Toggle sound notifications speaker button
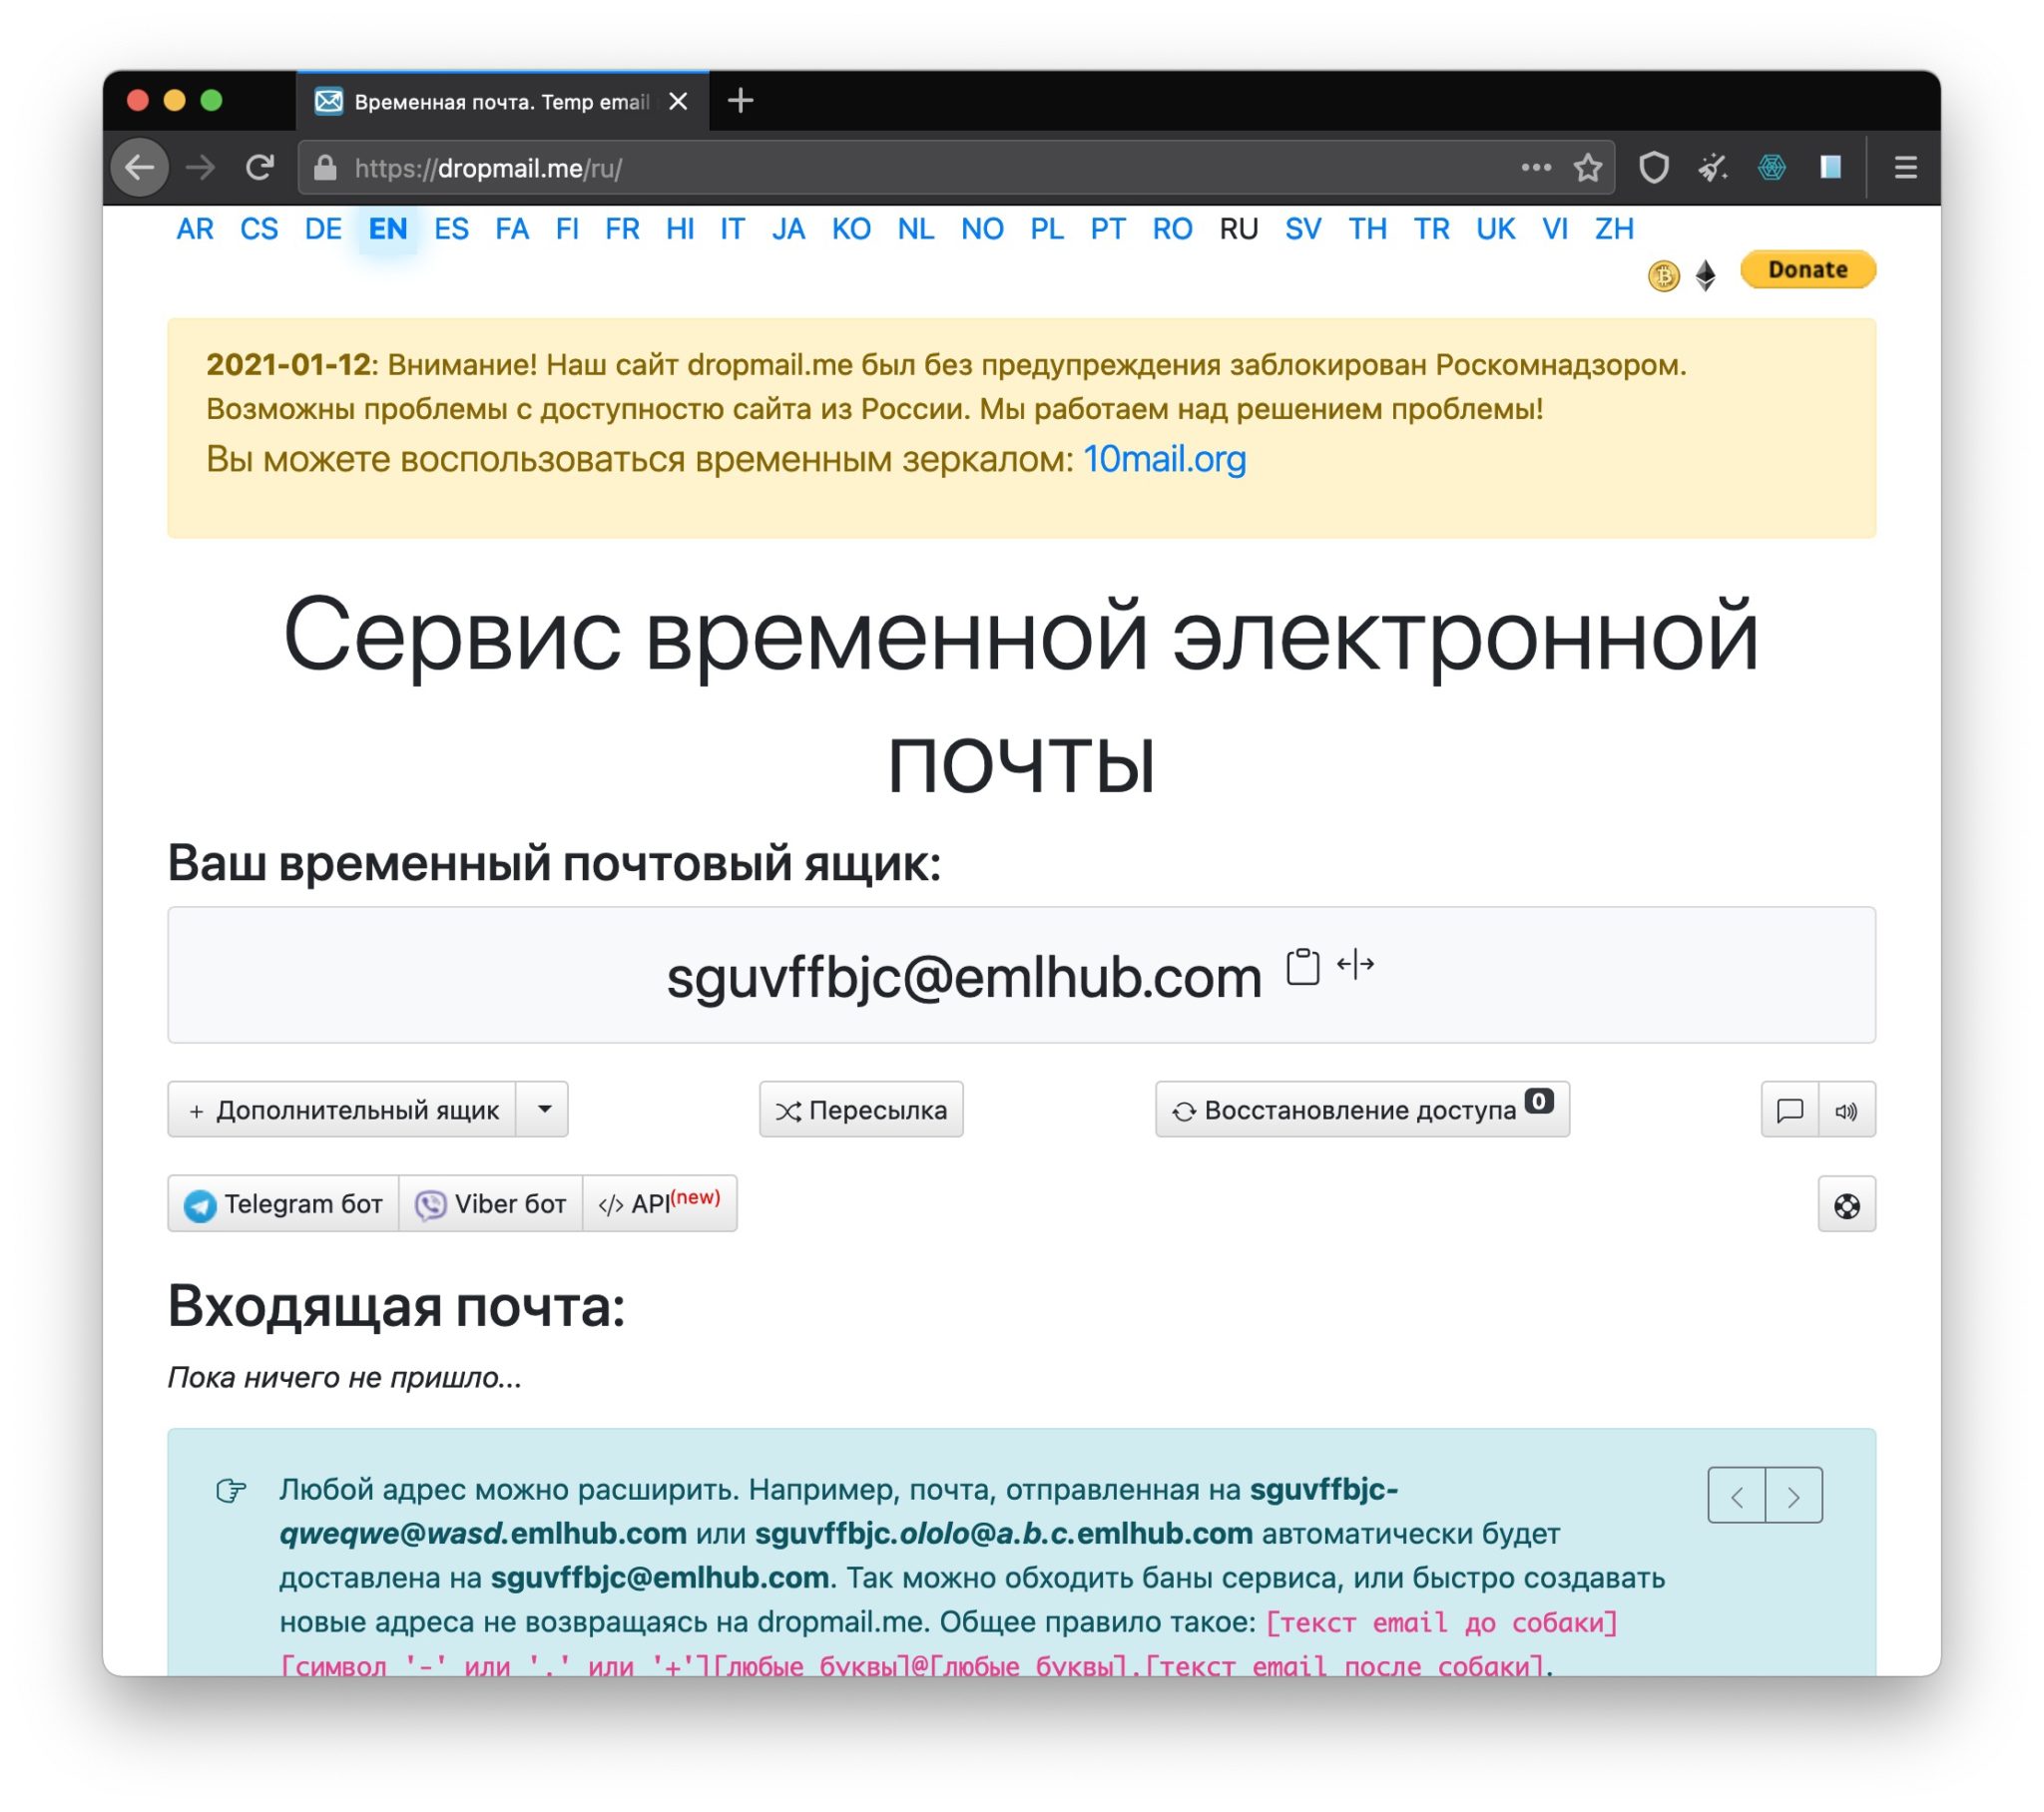Image resolution: width=2044 pixels, height=1812 pixels. pyautogui.click(x=1846, y=1110)
